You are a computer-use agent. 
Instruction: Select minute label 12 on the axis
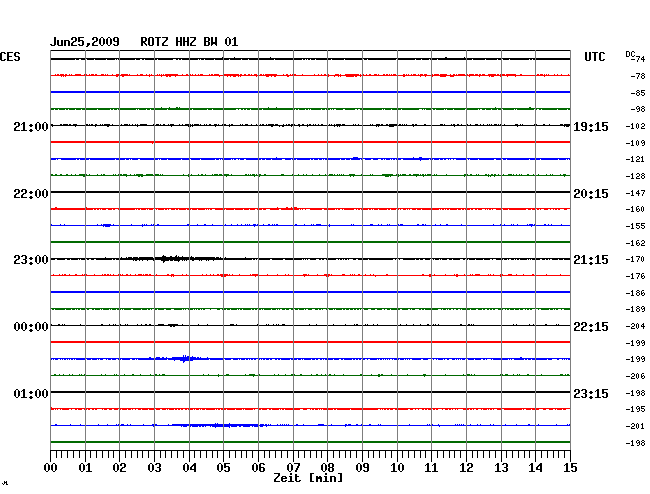point(466,468)
